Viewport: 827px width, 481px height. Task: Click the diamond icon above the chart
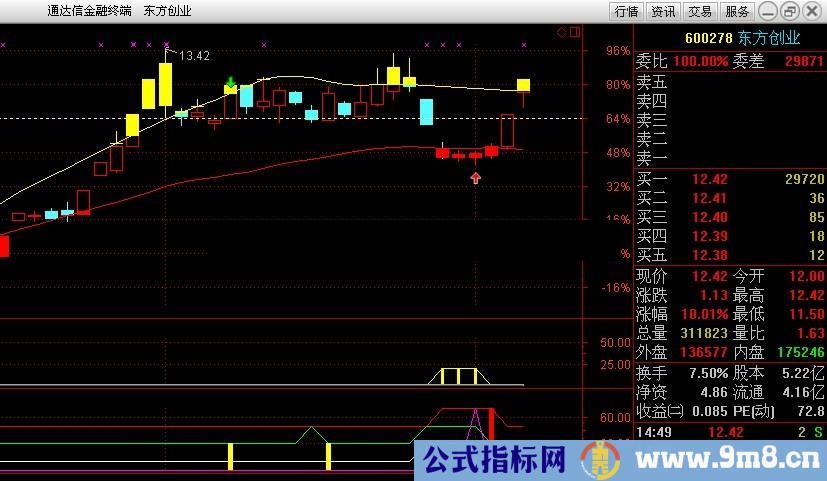pos(562,33)
